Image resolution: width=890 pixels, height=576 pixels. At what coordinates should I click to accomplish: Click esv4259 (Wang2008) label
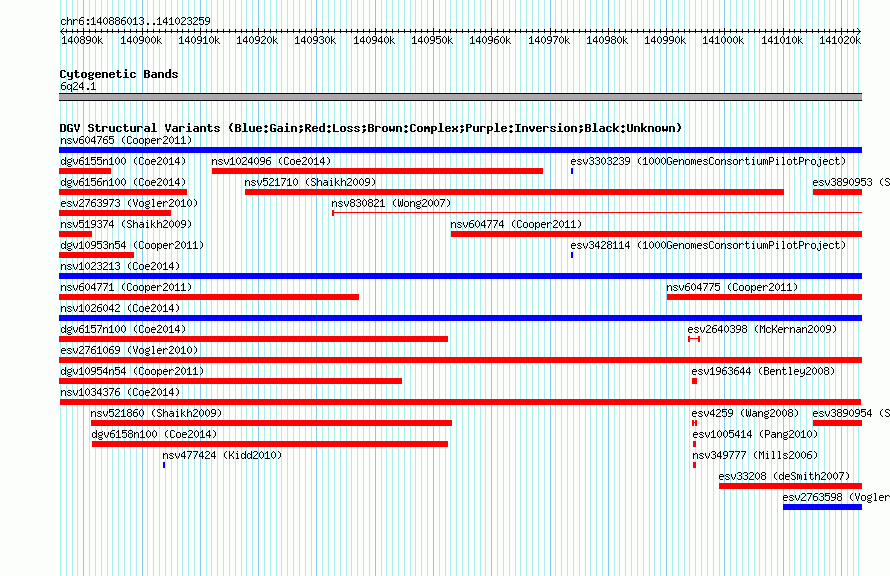coord(745,413)
